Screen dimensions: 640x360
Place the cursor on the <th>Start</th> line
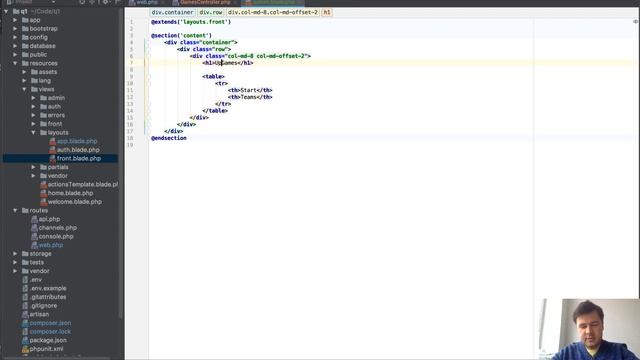[250, 90]
